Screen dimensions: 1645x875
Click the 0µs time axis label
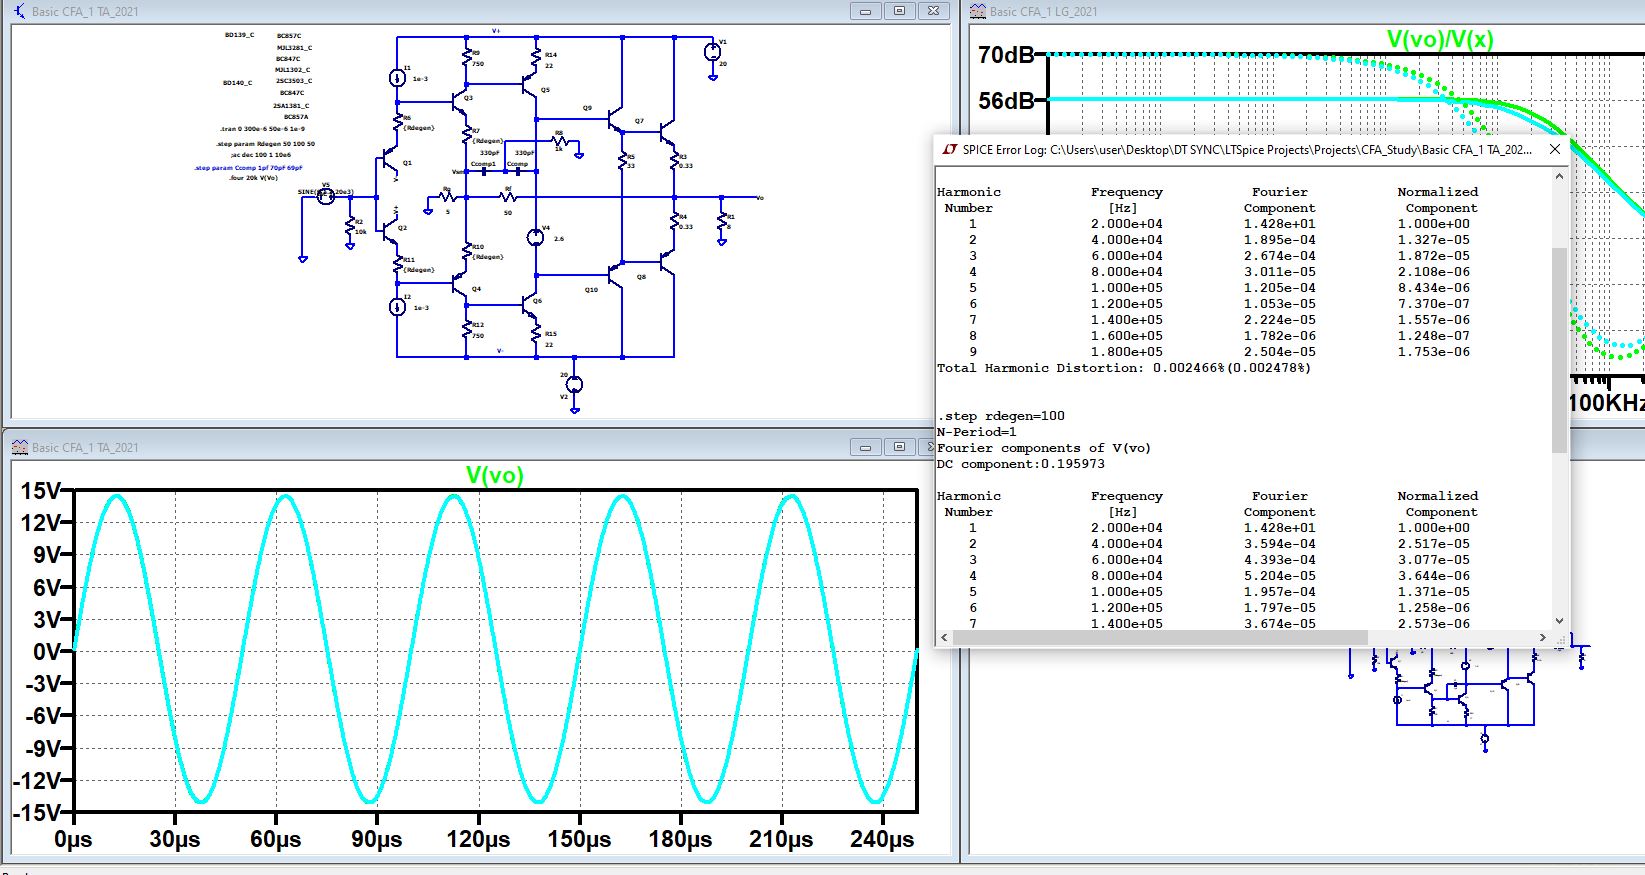click(73, 839)
